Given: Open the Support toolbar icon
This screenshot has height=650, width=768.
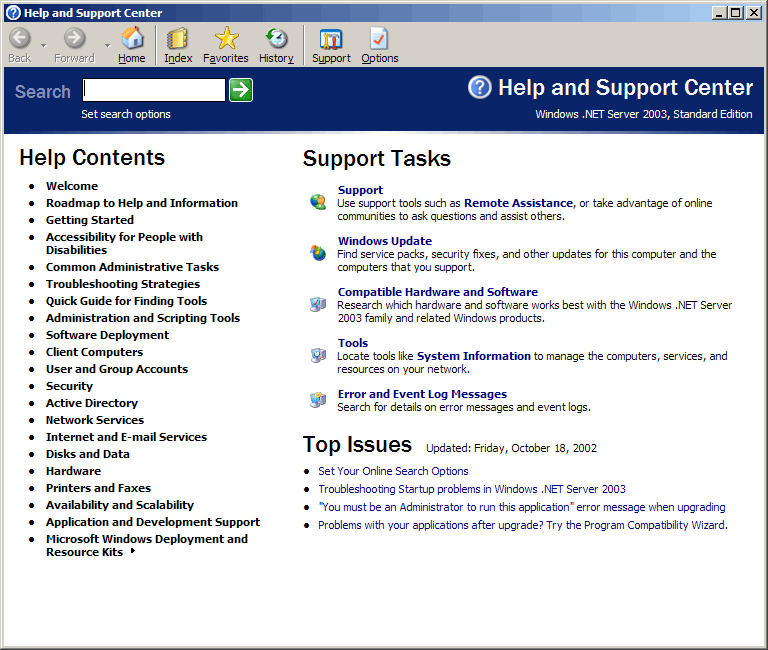Looking at the screenshot, I should [331, 39].
